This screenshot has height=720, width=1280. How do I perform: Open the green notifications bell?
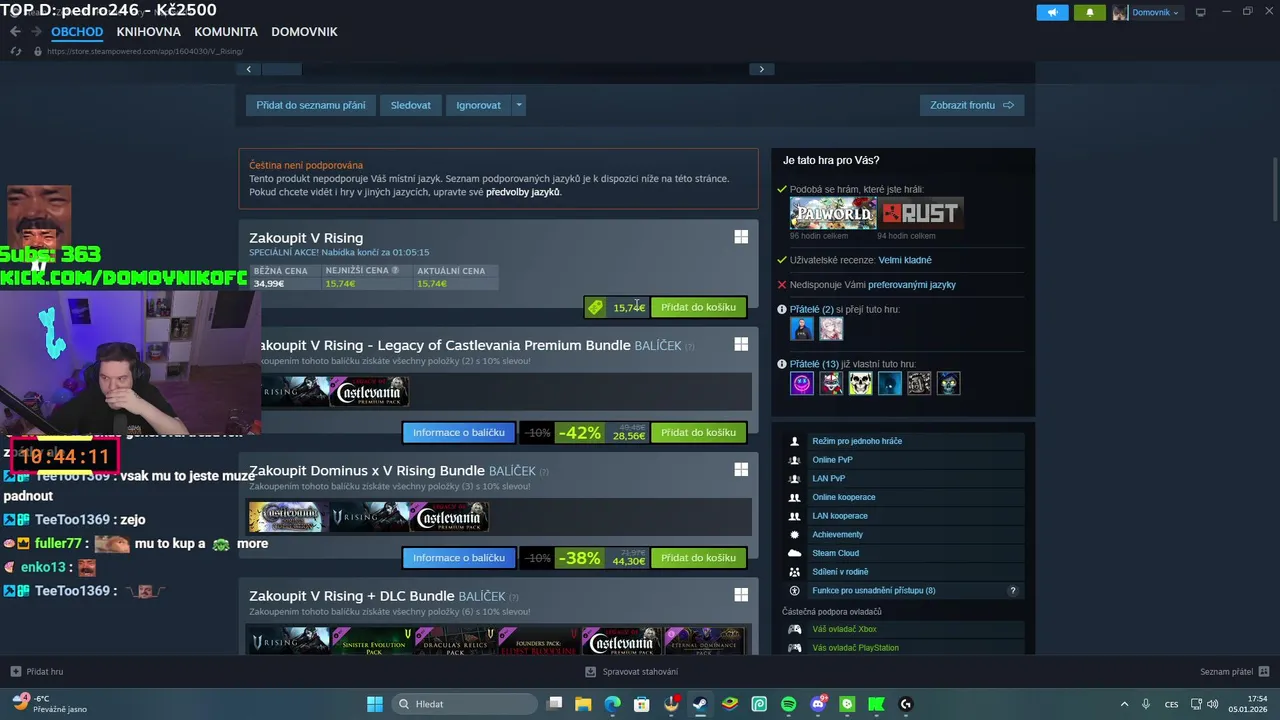point(1090,12)
